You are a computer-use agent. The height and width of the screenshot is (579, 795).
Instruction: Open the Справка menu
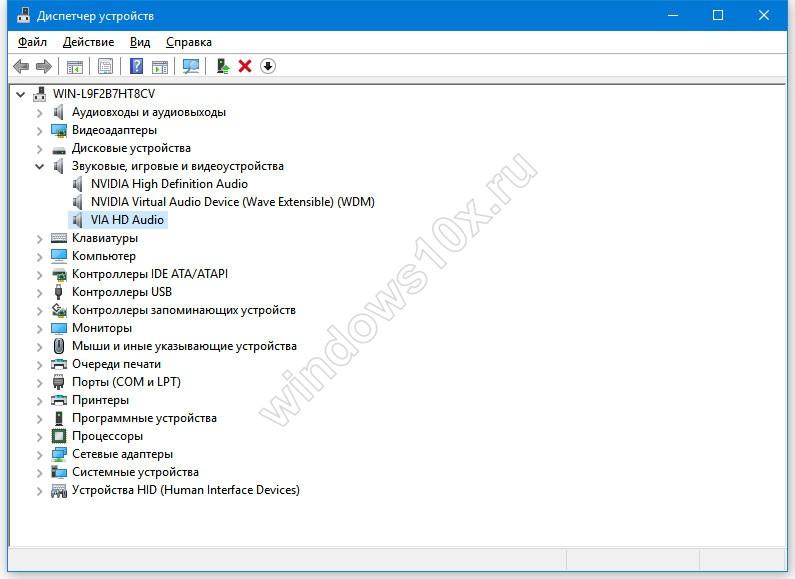pos(189,42)
